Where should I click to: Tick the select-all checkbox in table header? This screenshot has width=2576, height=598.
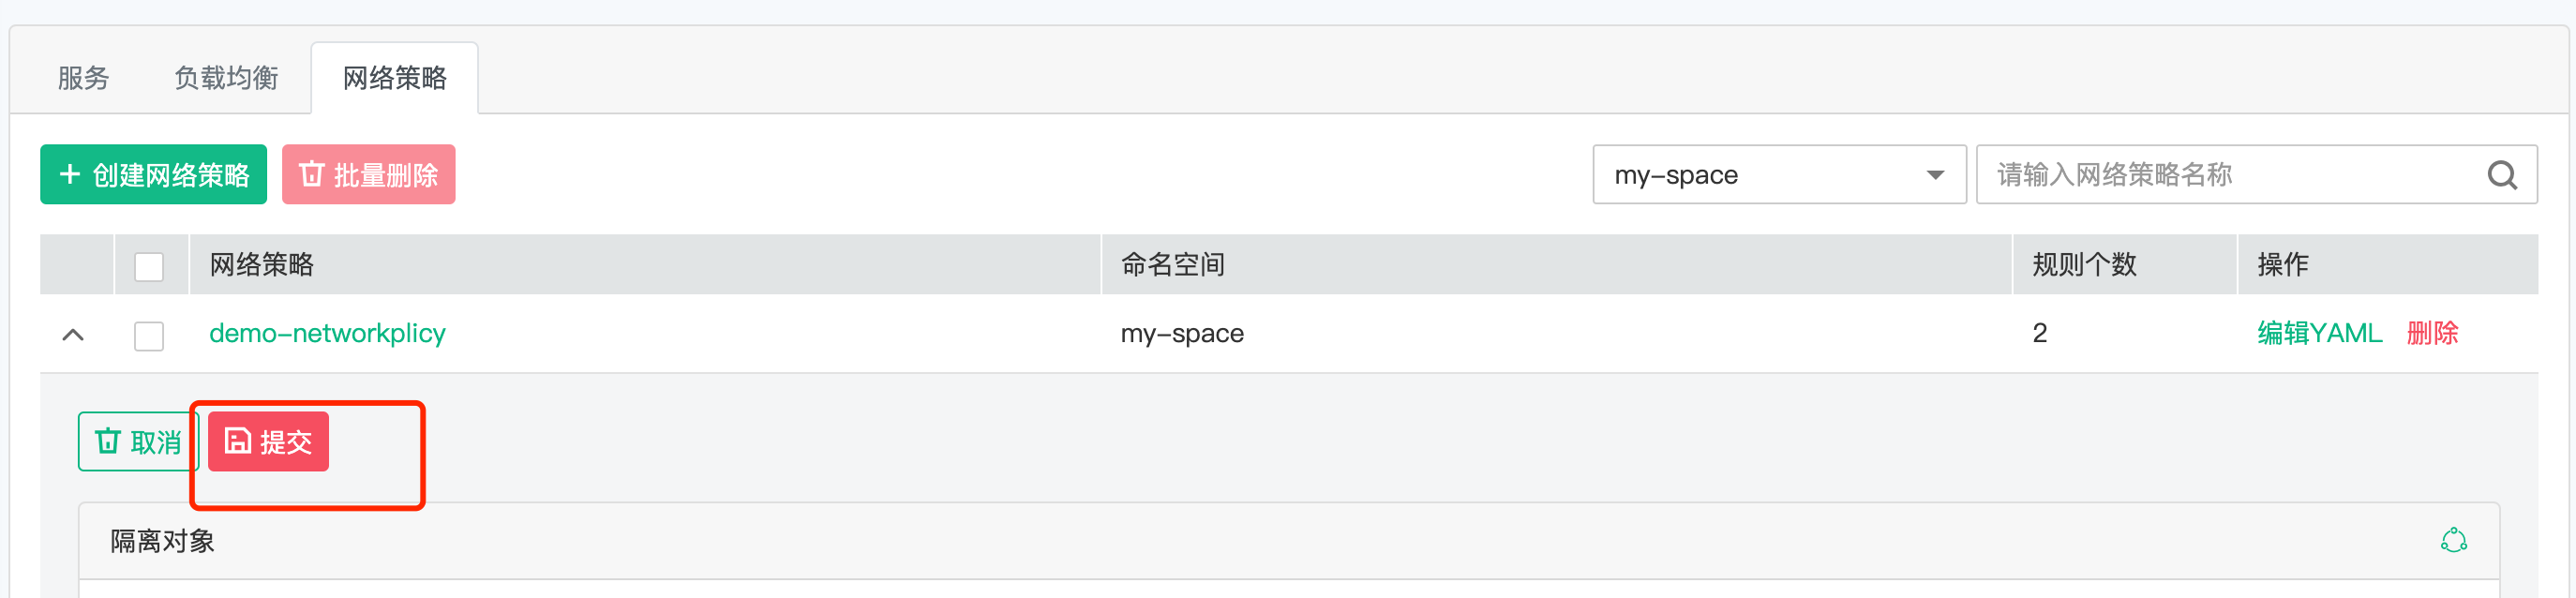pyautogui.click(x=149, y=266)
